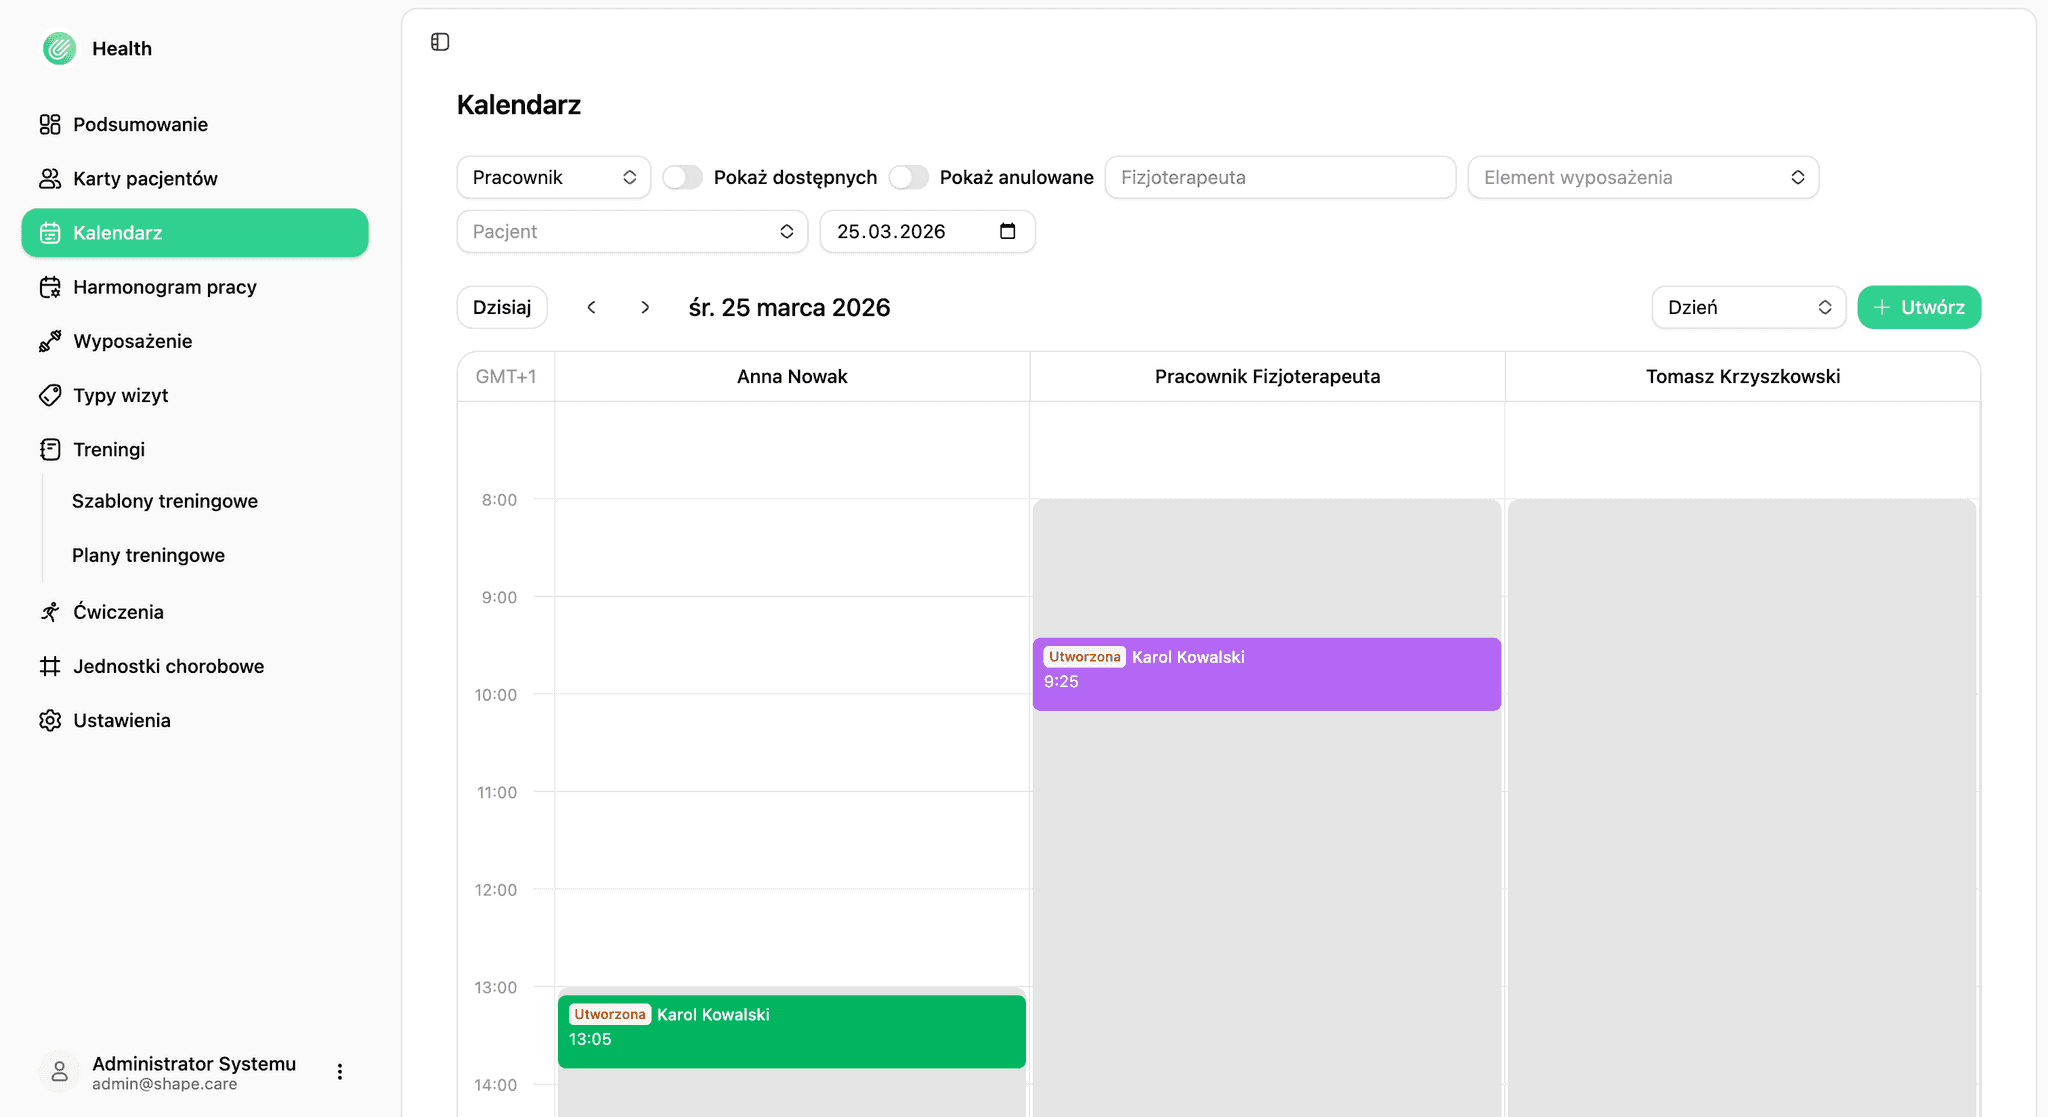Open Jednostki chorobowe menu item
This screenshot has height=1117, width=2048.
(195, 666)
